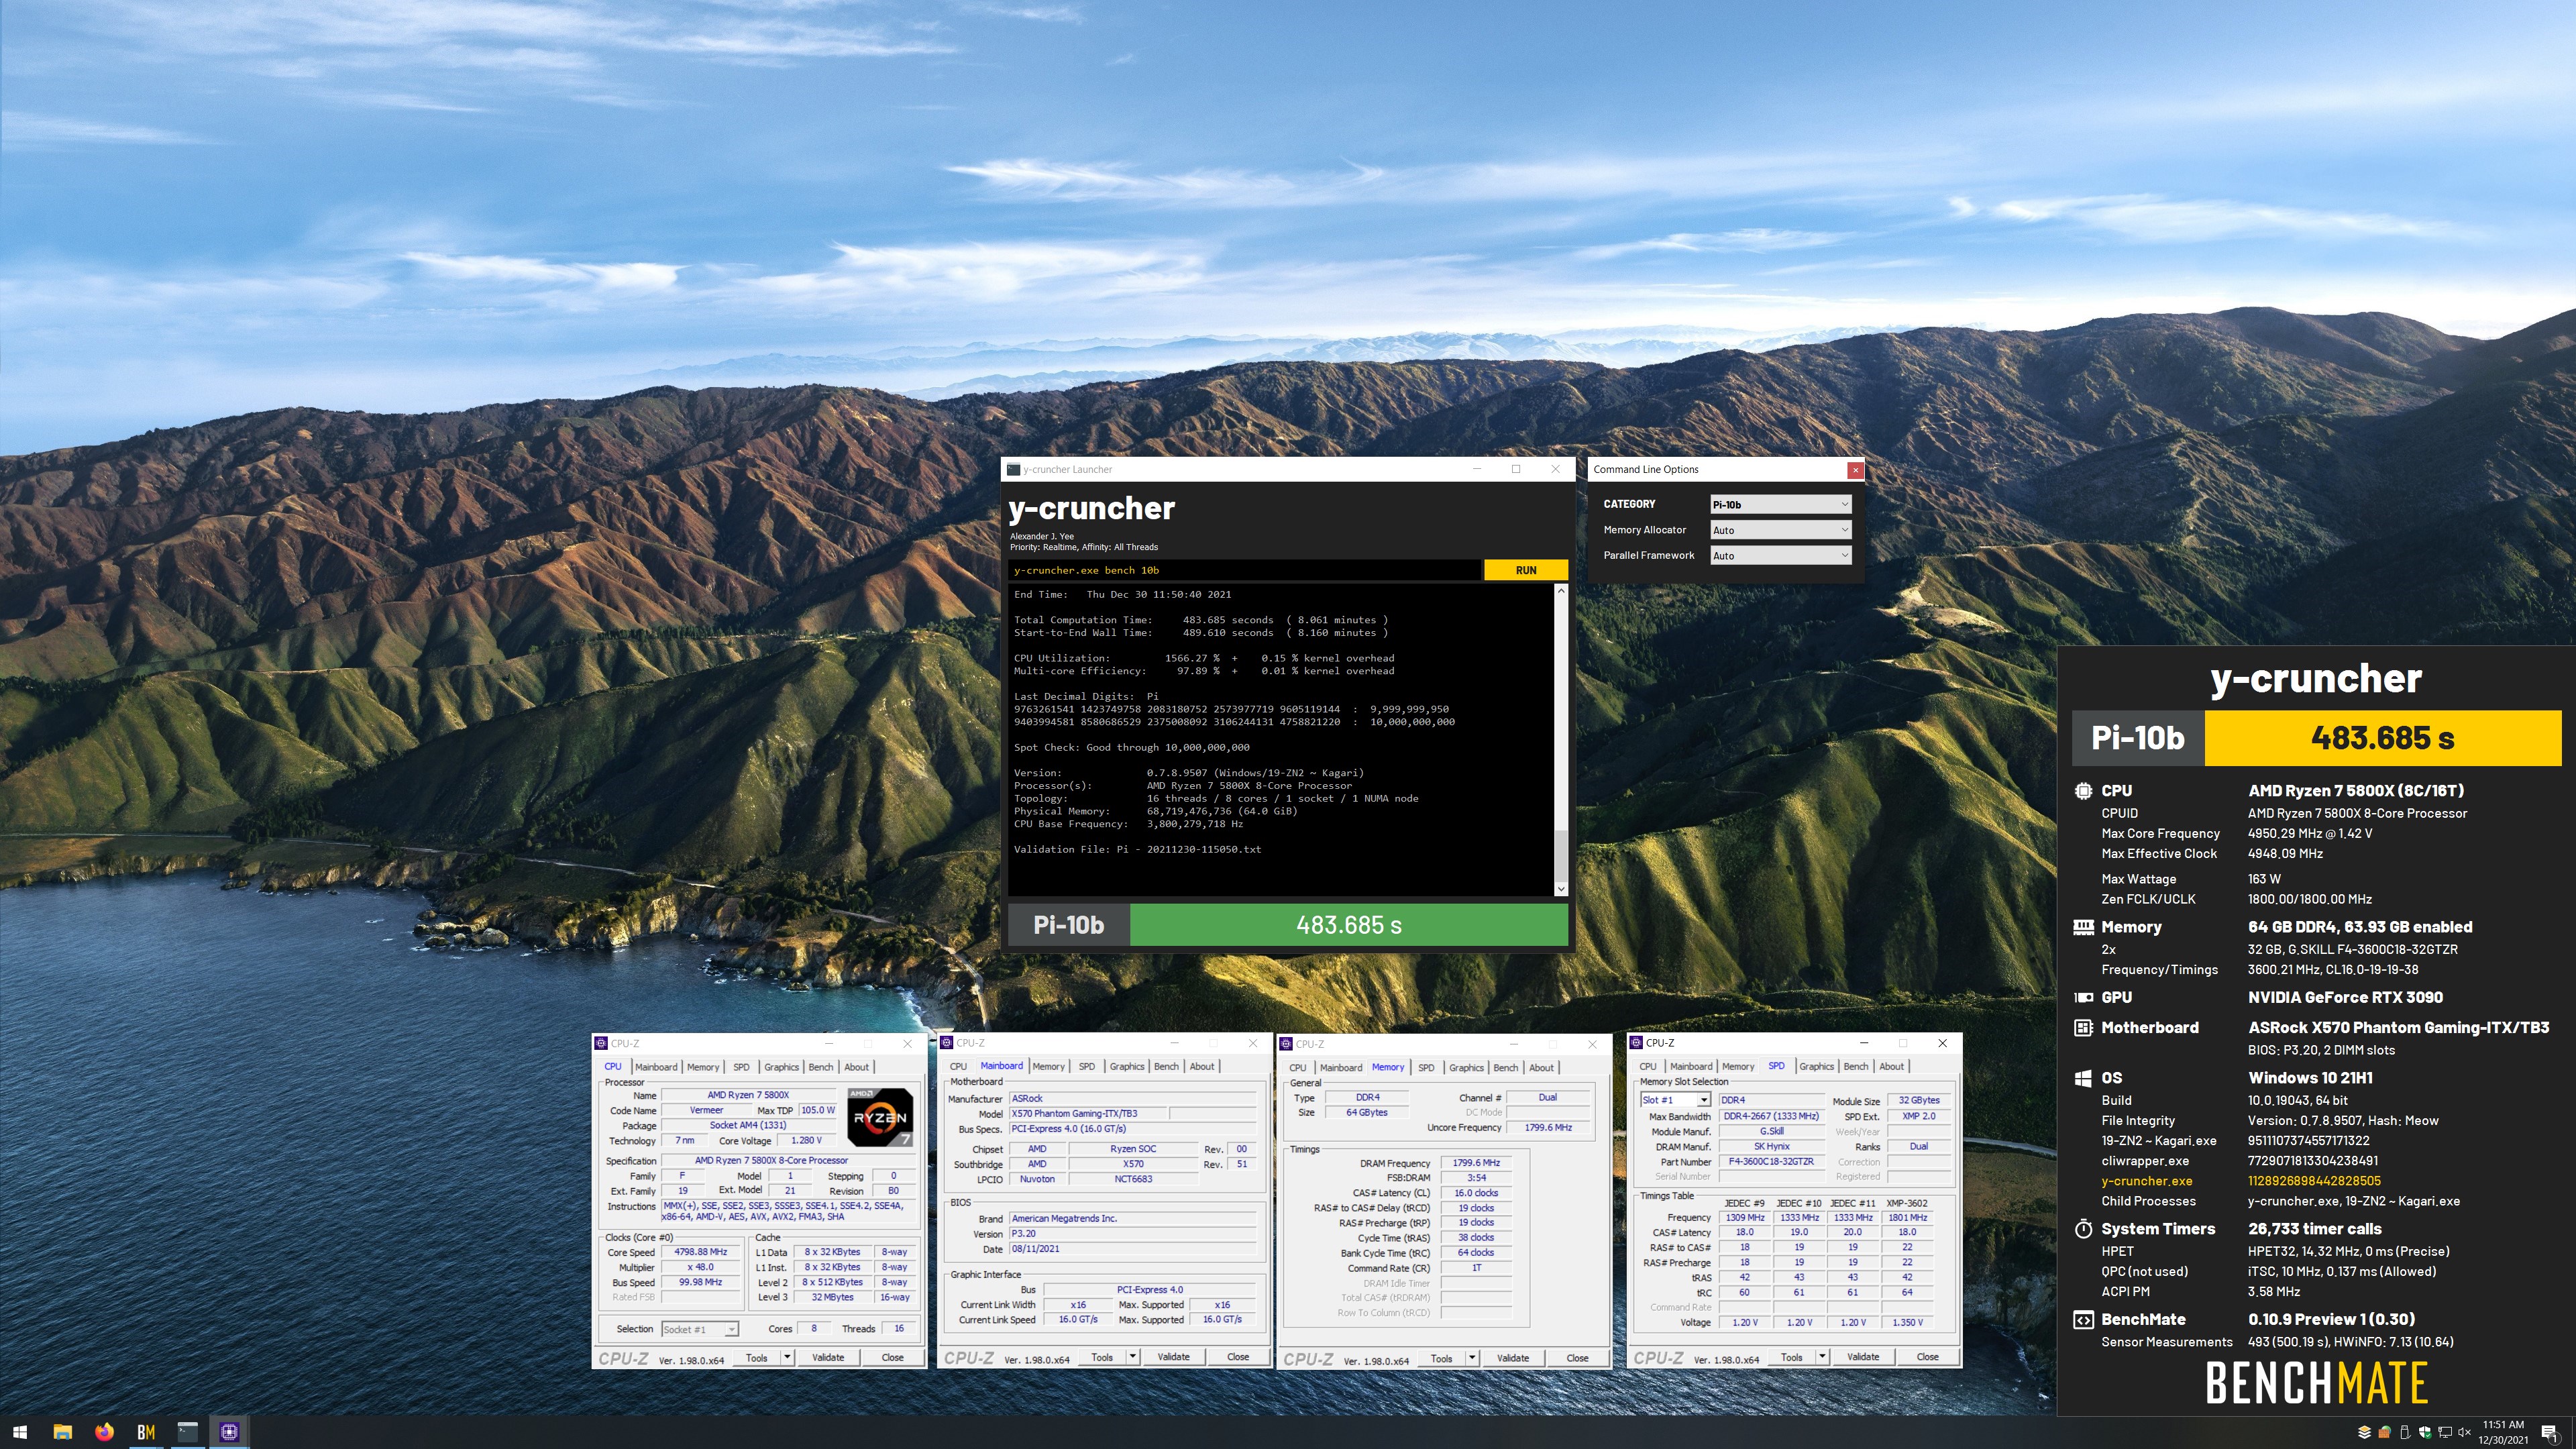Open the BenchMate taskbar icon
This screenshot has height=1449, width=2576.
click(x=146, y=1432)
